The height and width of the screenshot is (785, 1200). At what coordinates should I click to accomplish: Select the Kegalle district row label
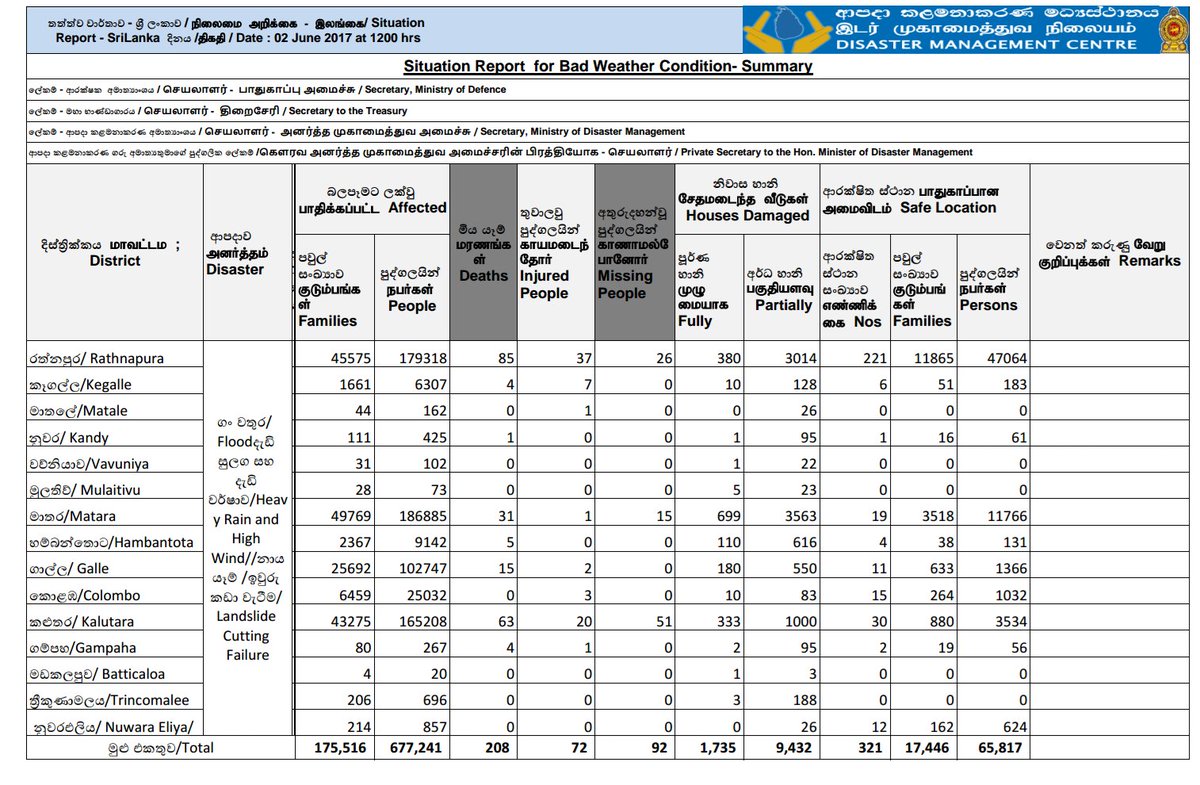tap(82, 384)
